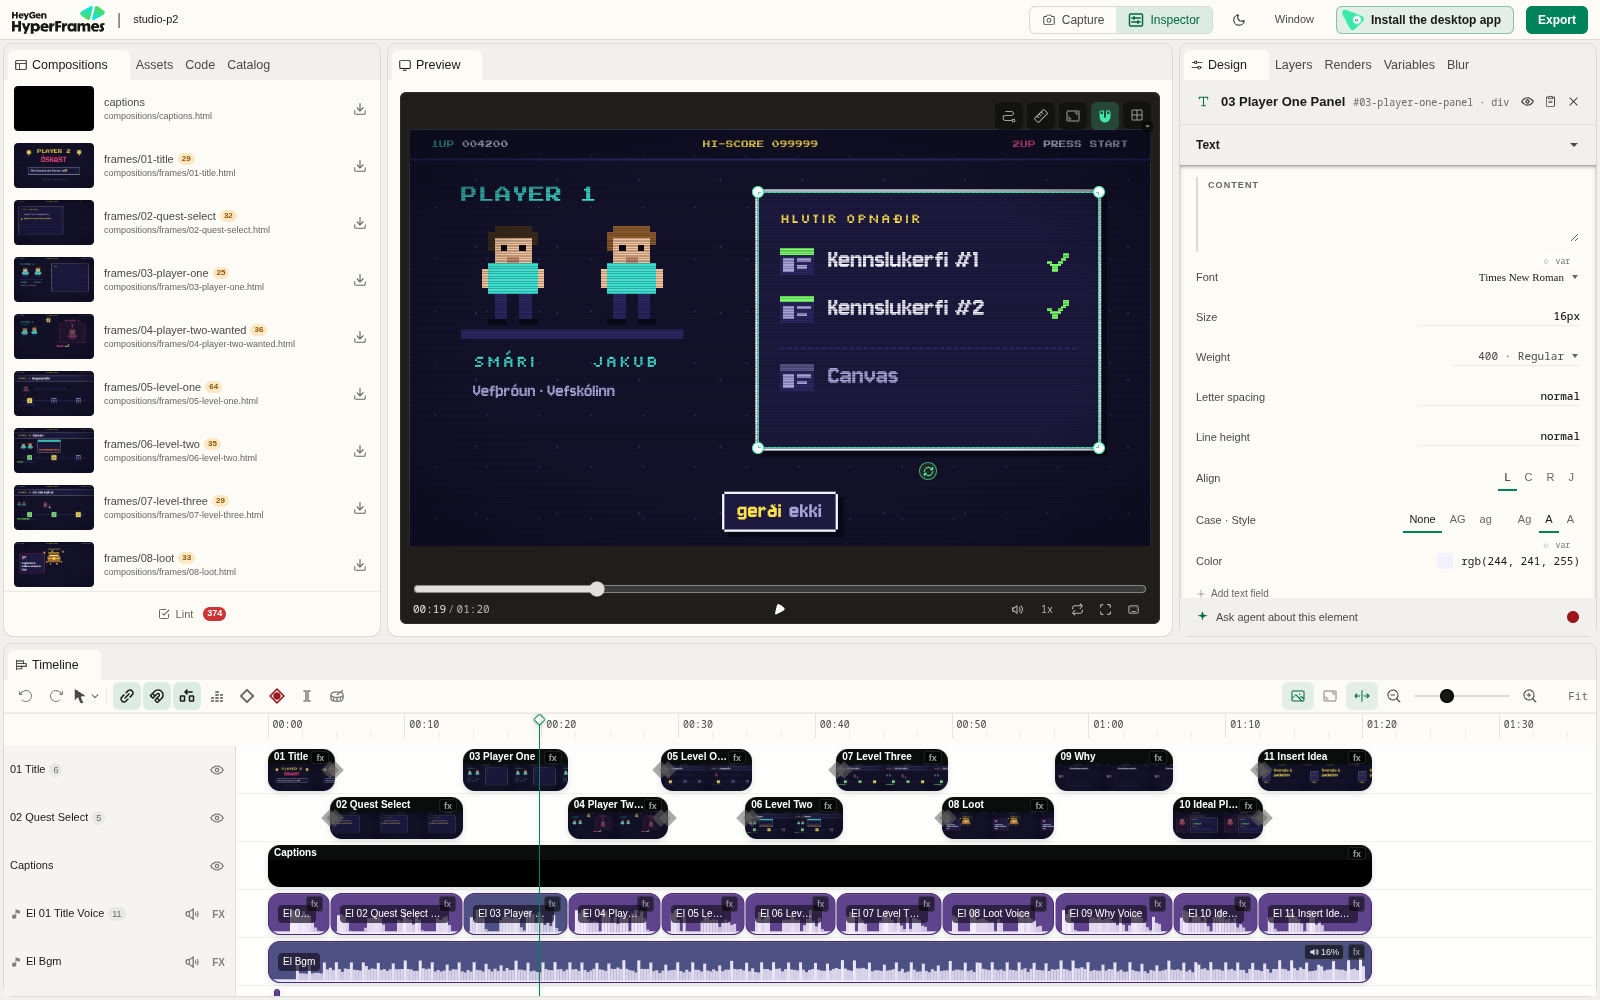Image resolution: width=1600 pixels, height=1000 pixels.
Task: Expand the Add text field option
Action: pyautogui.click(x=1233, y=593)
